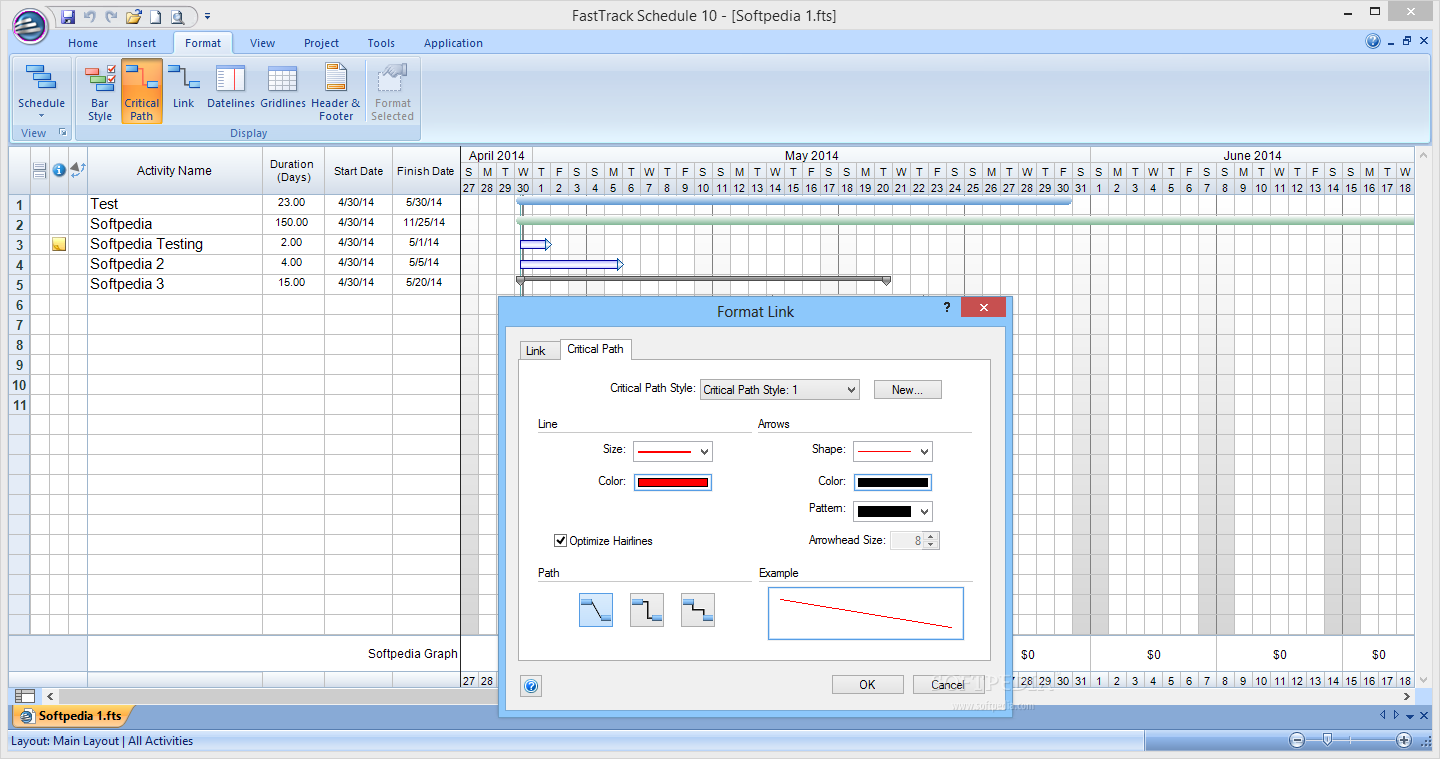Click the zoom in plus icon in status bar

(x=1404, y=741)
